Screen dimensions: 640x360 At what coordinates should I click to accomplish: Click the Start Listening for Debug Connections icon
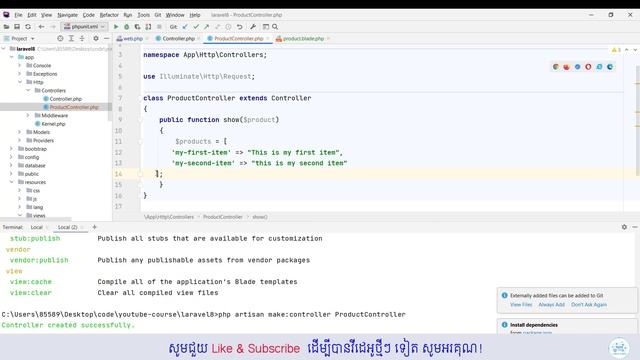(148, 27)
